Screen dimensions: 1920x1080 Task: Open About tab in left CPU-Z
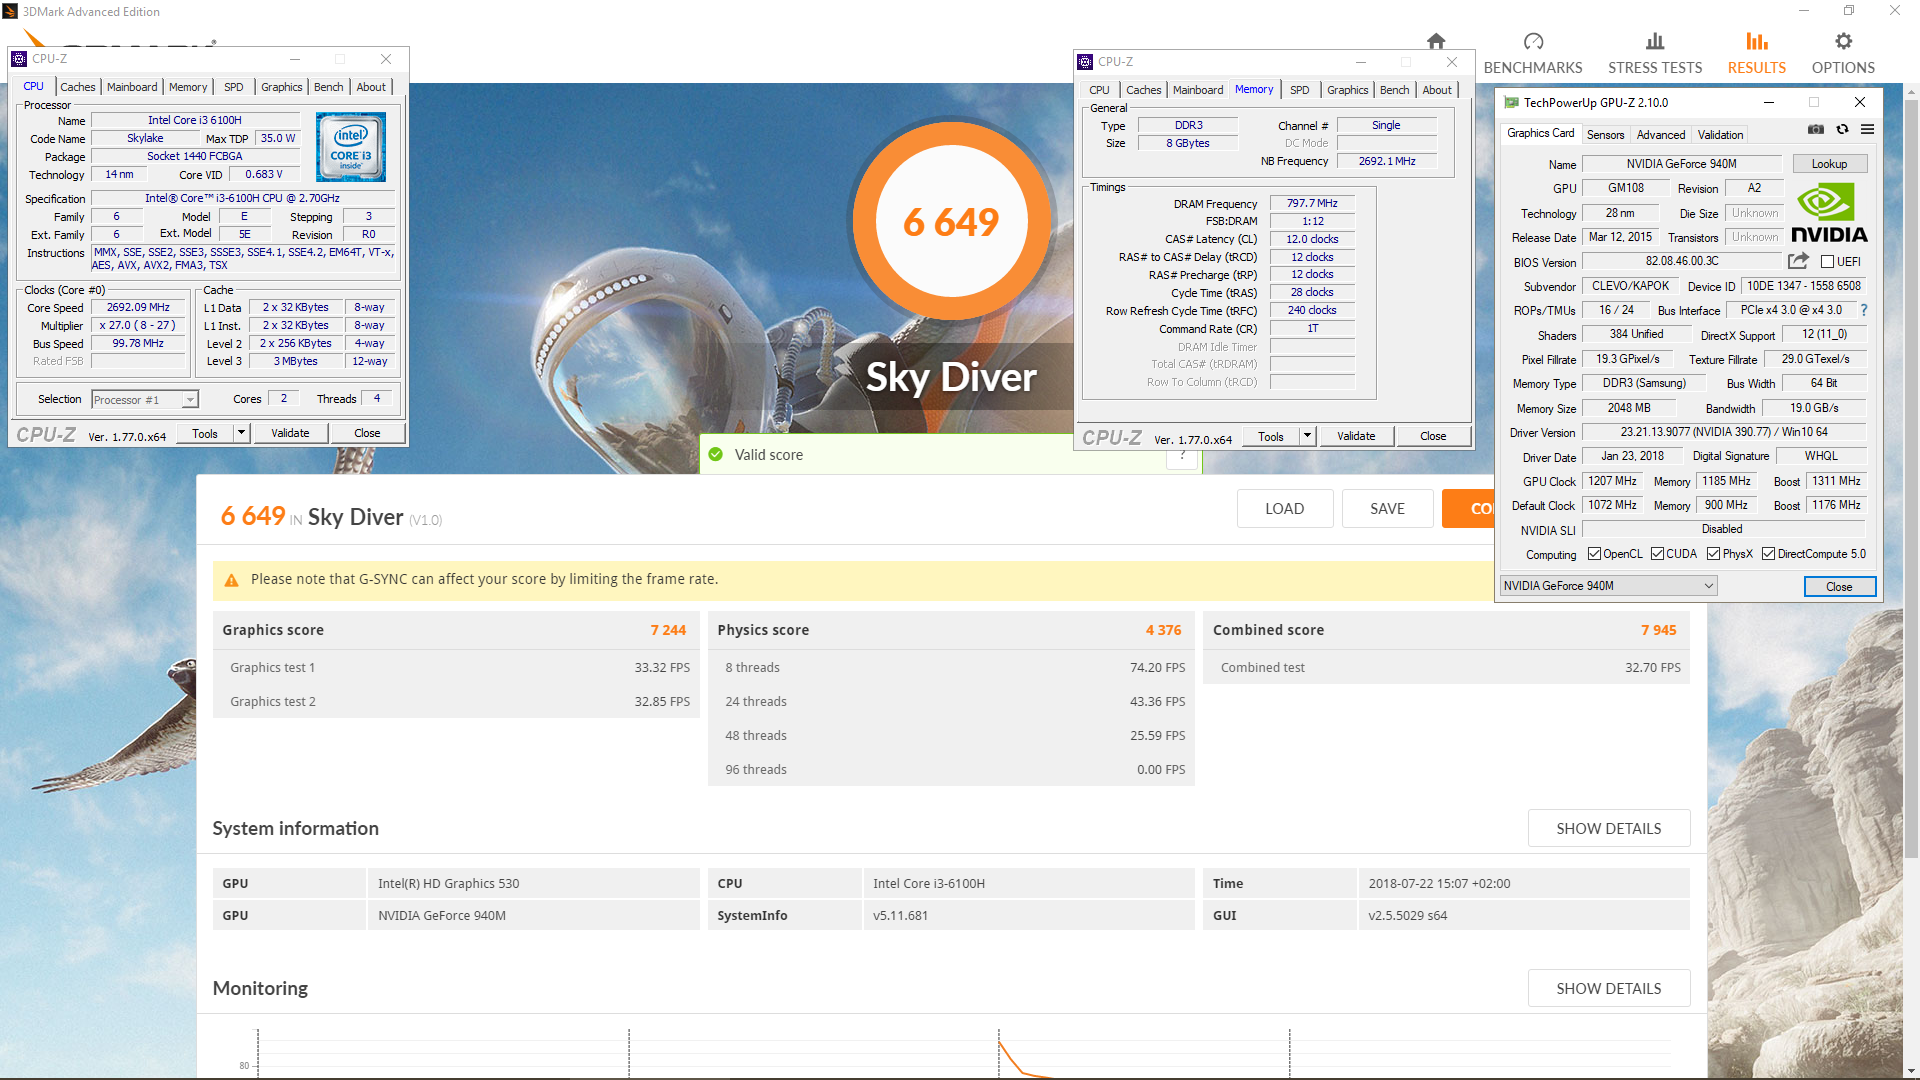tap(371, 87)
